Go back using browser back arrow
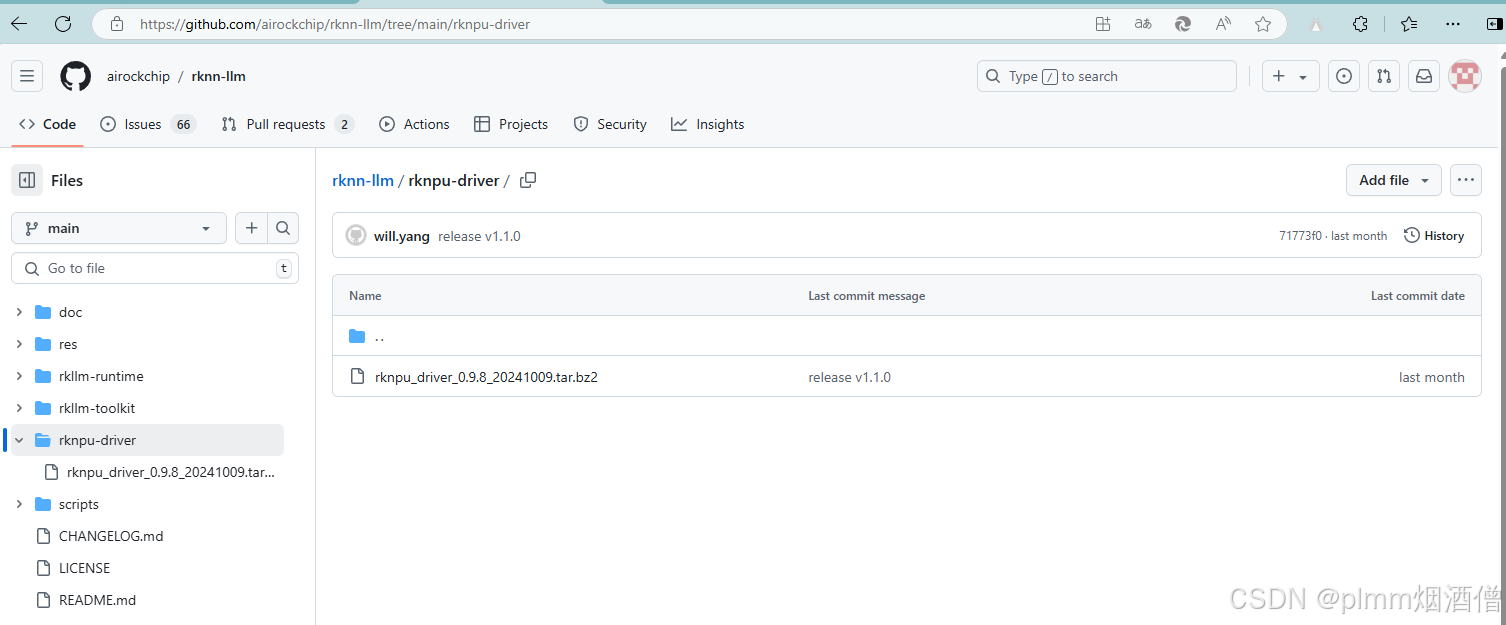The height and width of the screenshot is (625, 1506). click(x=19, y=24)
